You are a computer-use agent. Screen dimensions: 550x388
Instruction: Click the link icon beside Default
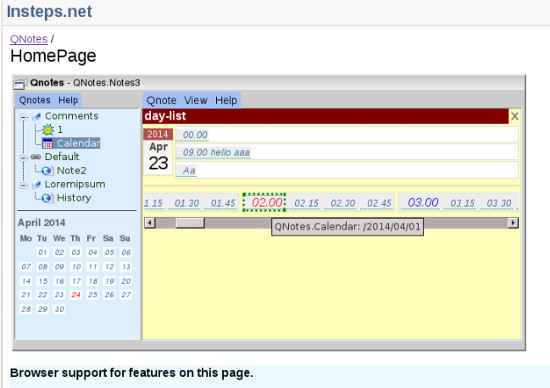tap(36, 157)
